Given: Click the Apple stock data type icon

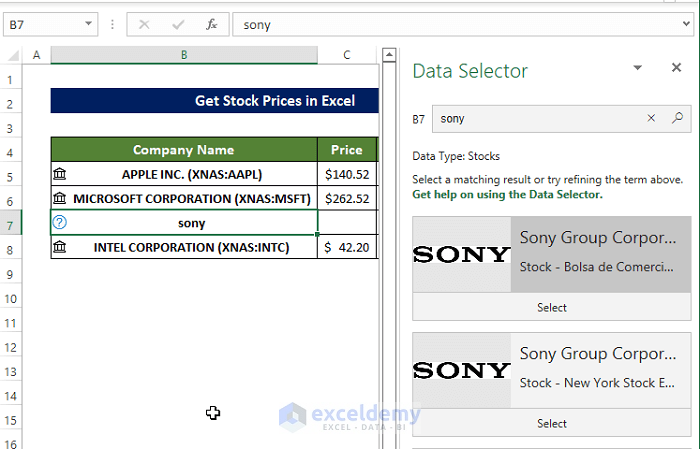Looking at the screenshot, I should pos(60,174).
